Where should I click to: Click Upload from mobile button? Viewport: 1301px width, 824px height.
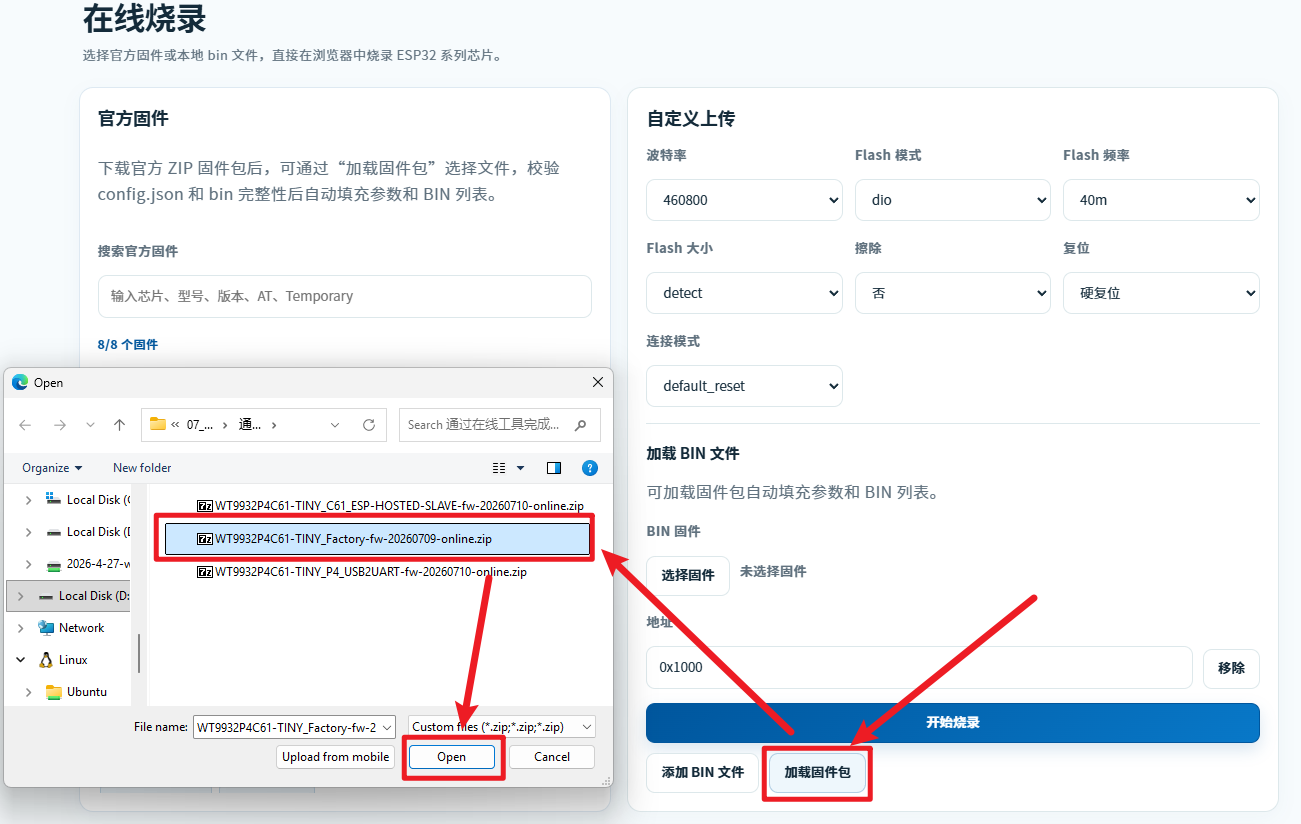coord(336,757)
